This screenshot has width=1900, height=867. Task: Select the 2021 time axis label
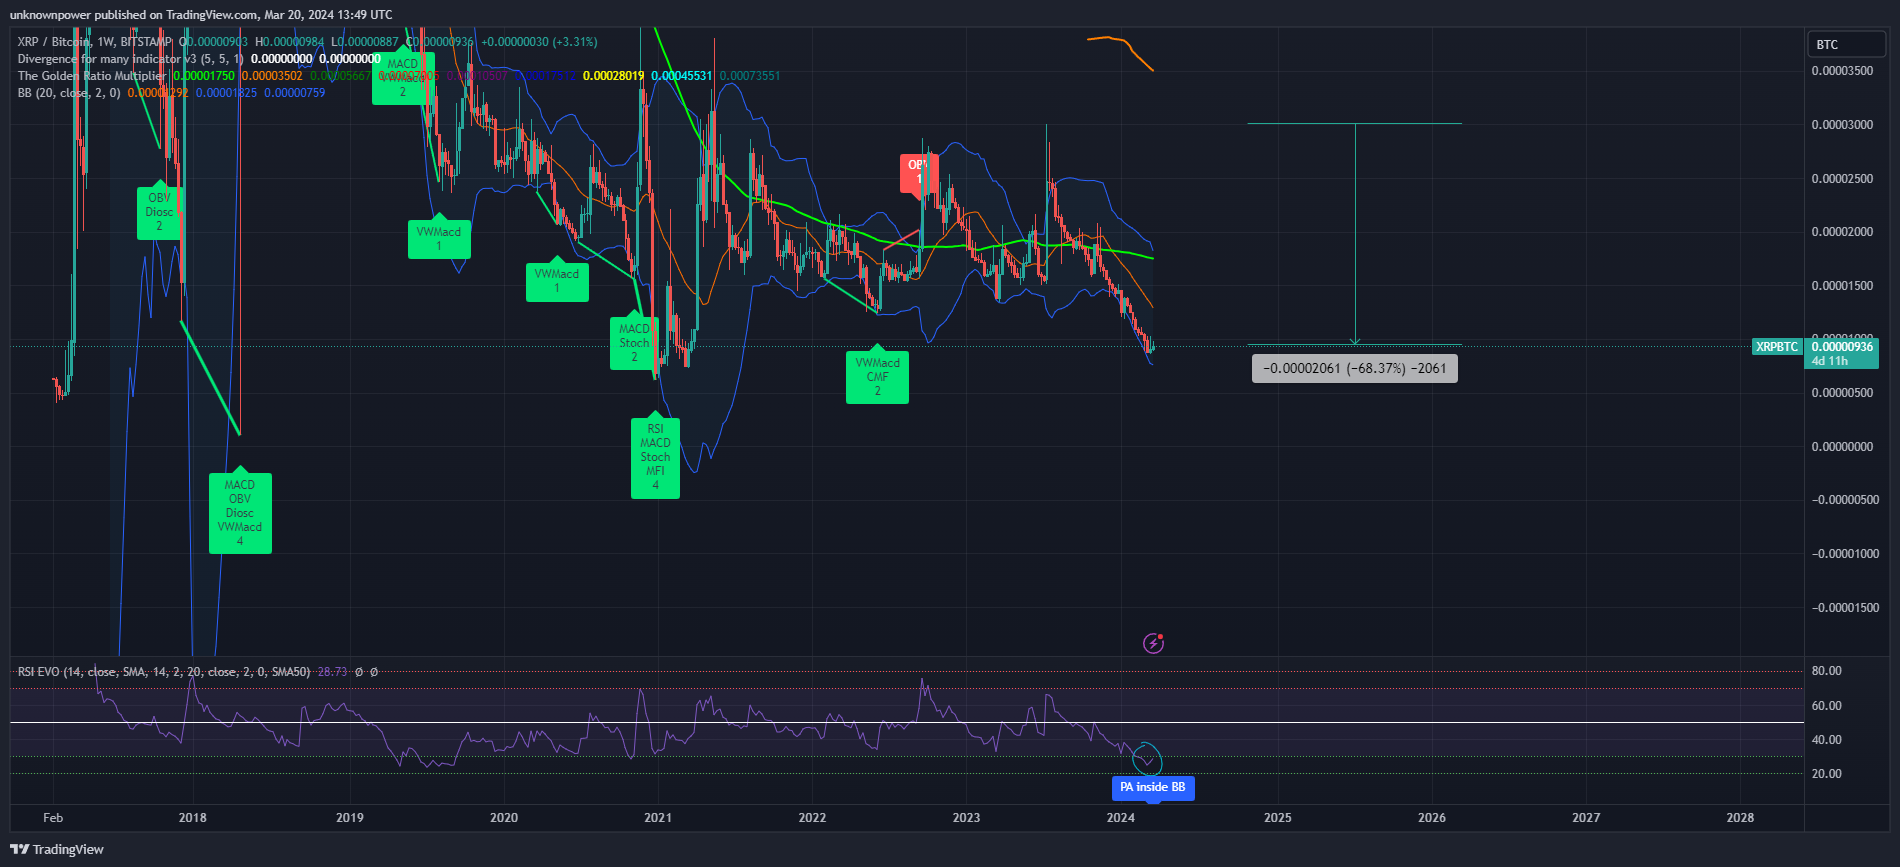[x=658, y=818]
